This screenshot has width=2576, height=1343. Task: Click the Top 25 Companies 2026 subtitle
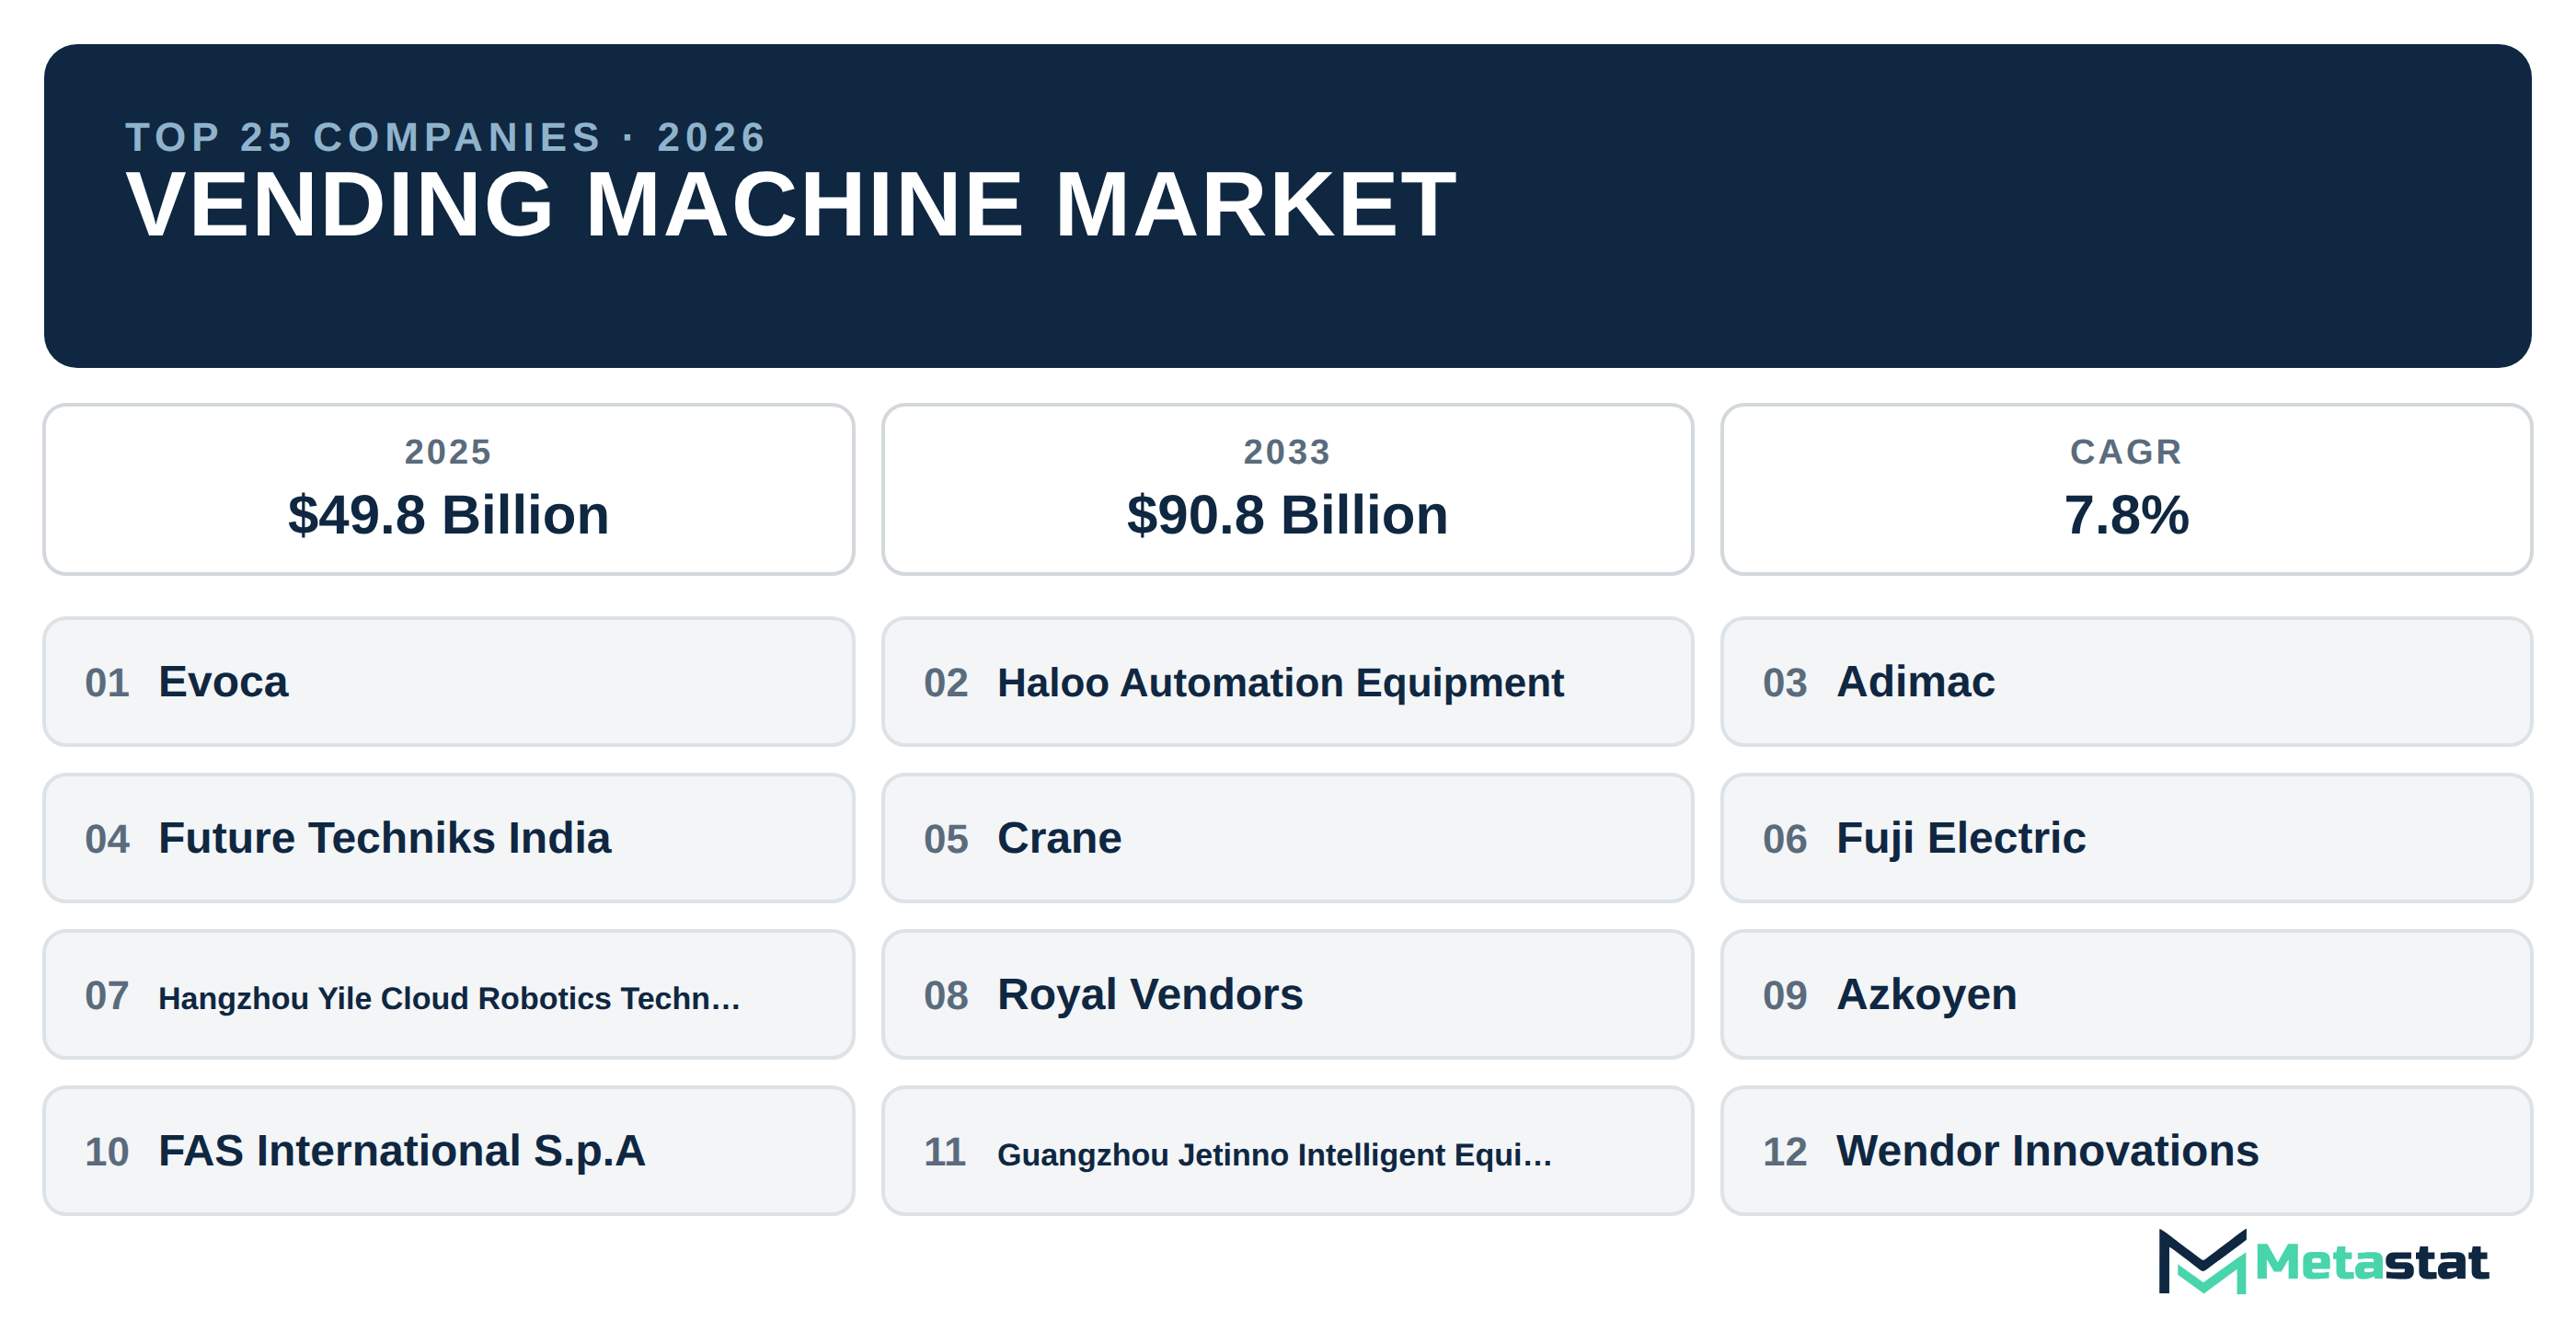(x=446, y=137)
